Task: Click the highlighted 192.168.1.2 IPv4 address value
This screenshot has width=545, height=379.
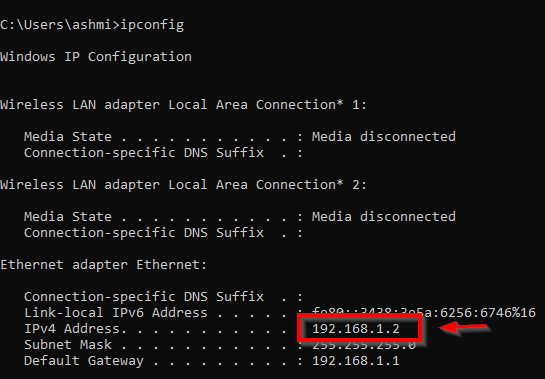Action: tap(356, 329)
